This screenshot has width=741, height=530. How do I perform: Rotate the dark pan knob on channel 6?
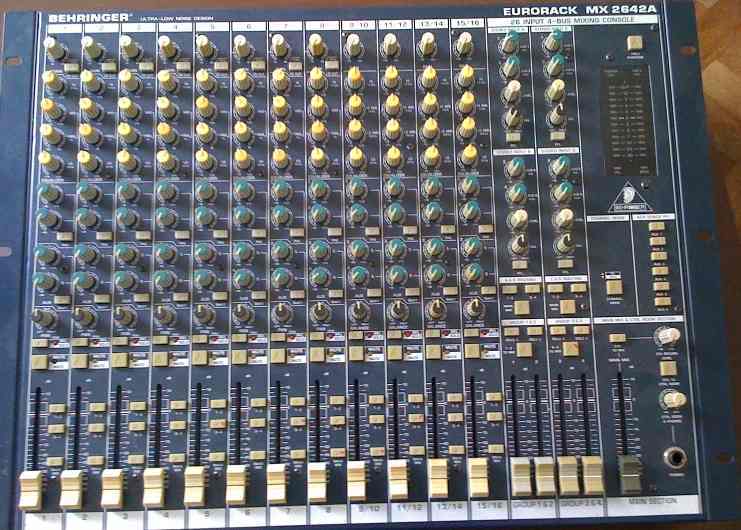pyautogui.click(x=243, y=312)
